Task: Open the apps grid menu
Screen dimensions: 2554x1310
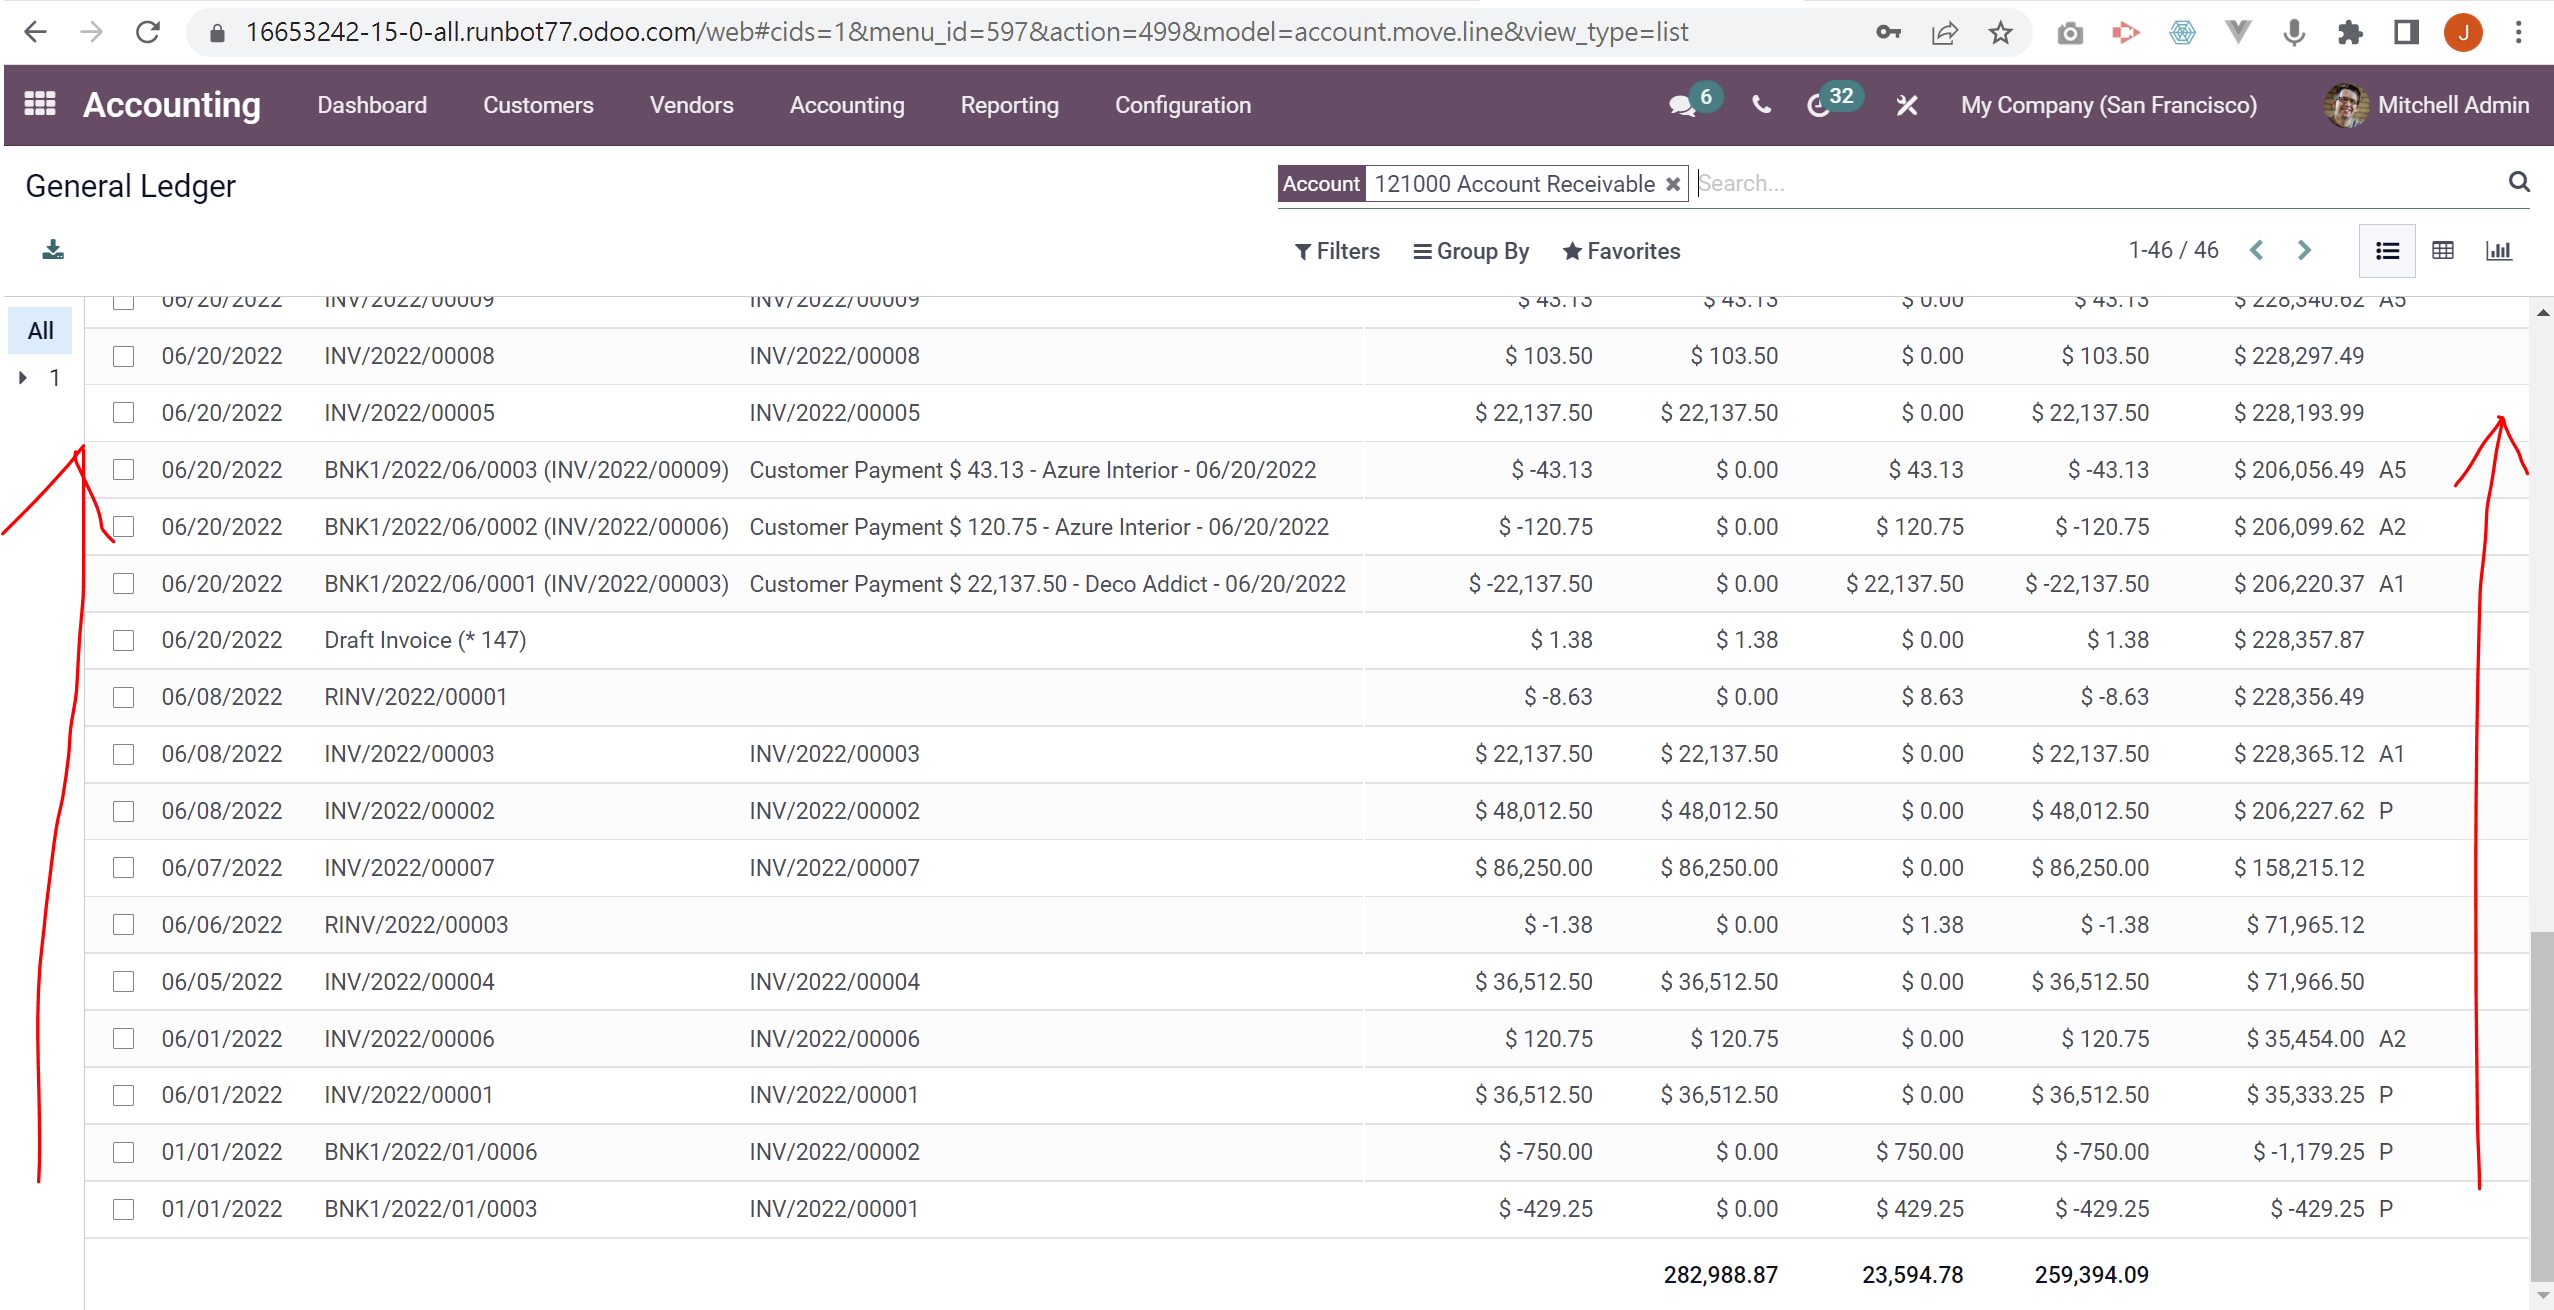Action: coord(39,104)
